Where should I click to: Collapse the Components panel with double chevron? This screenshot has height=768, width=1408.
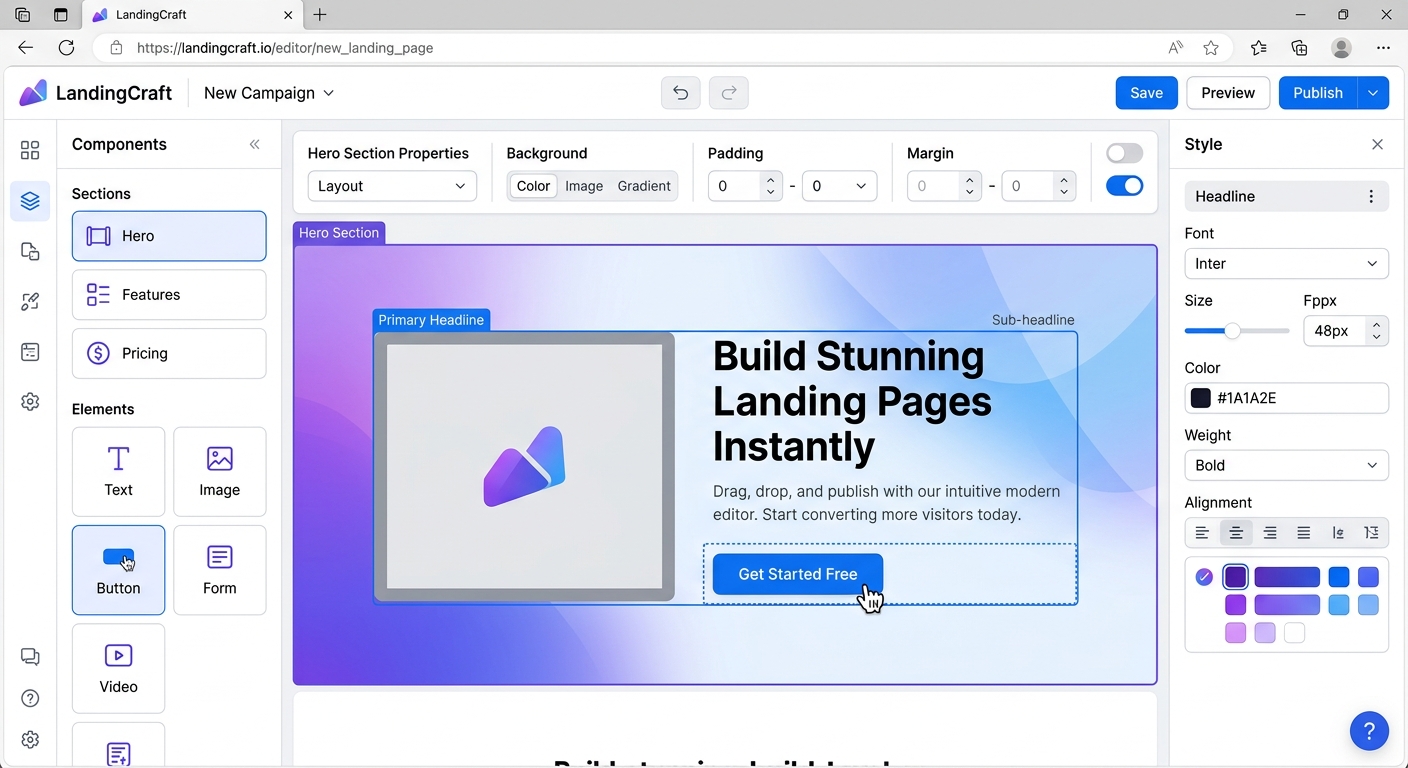point(255,144)
